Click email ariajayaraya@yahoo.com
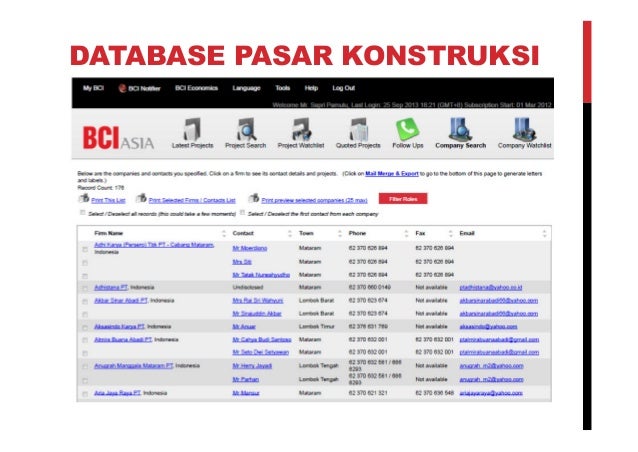 coord(491,393)
